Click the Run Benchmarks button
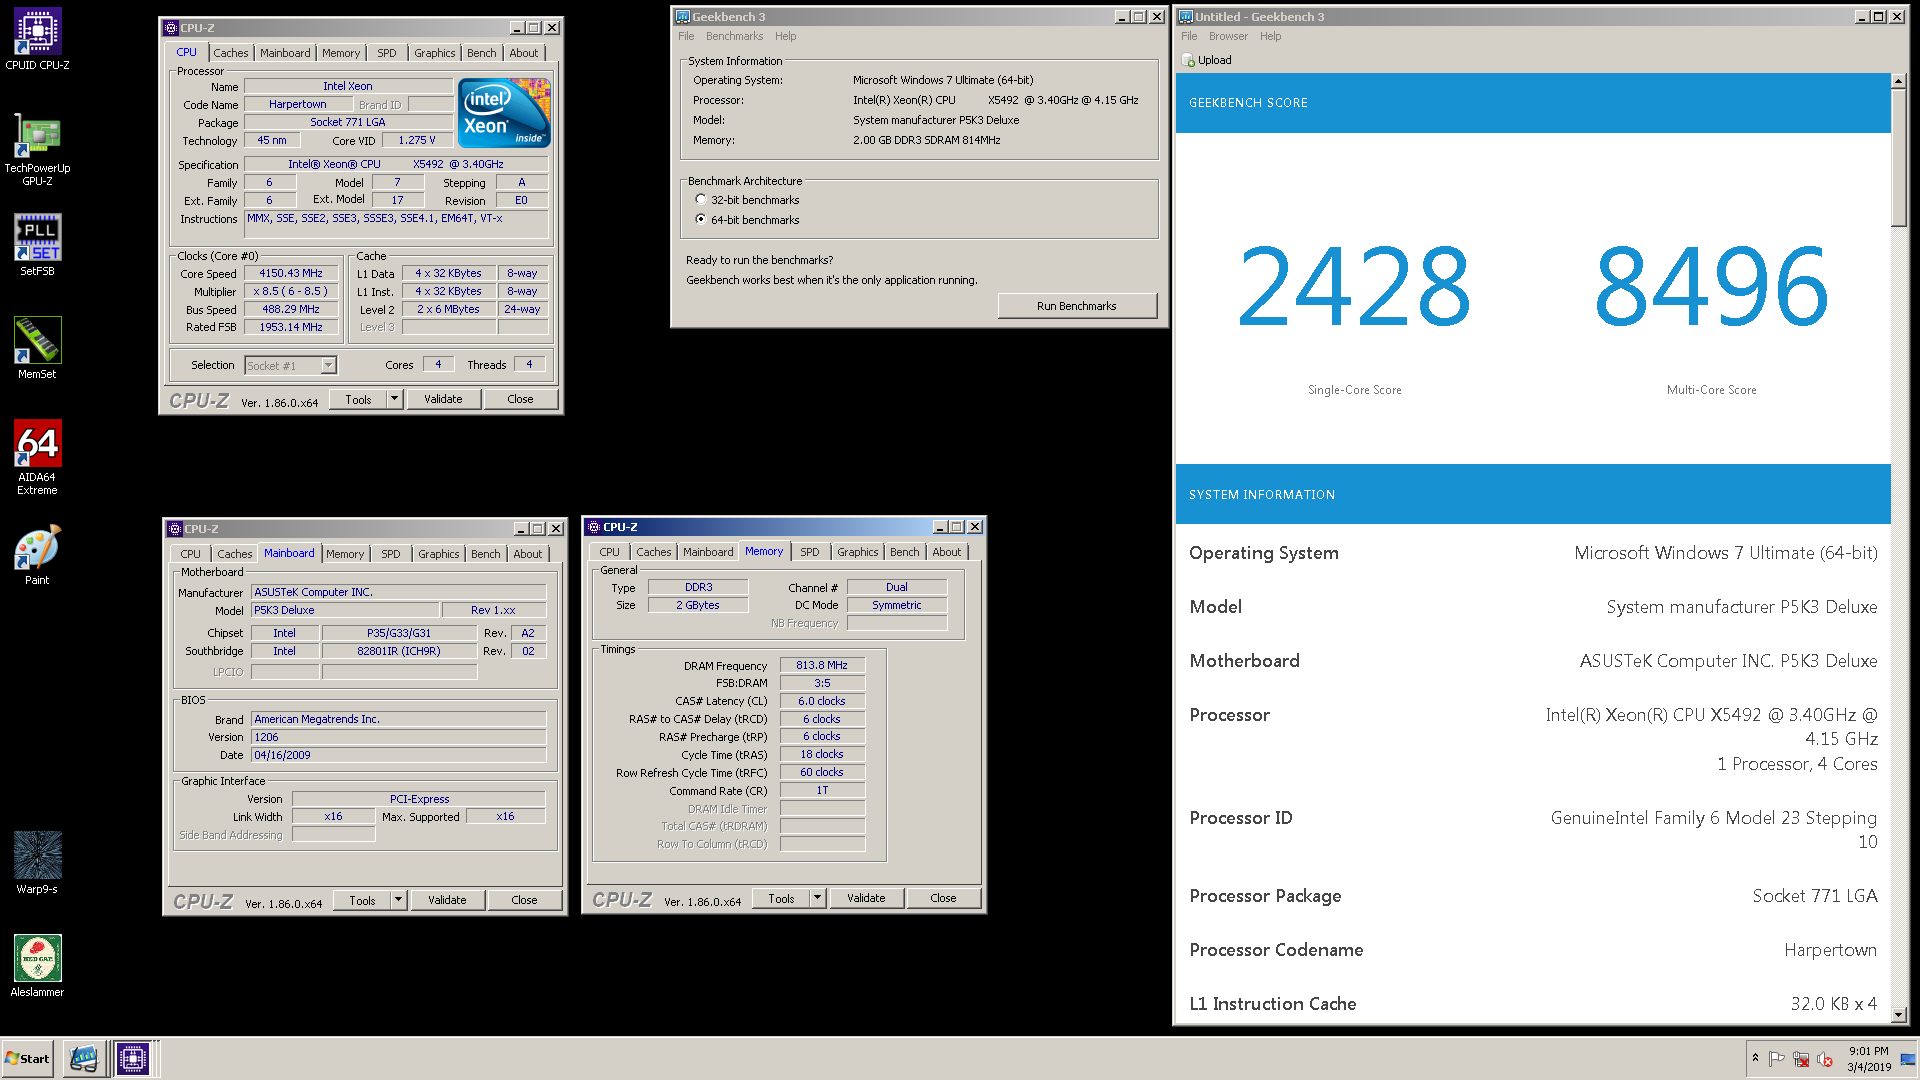Viewport: 1920px width, 1080px height. (1077, 306)
